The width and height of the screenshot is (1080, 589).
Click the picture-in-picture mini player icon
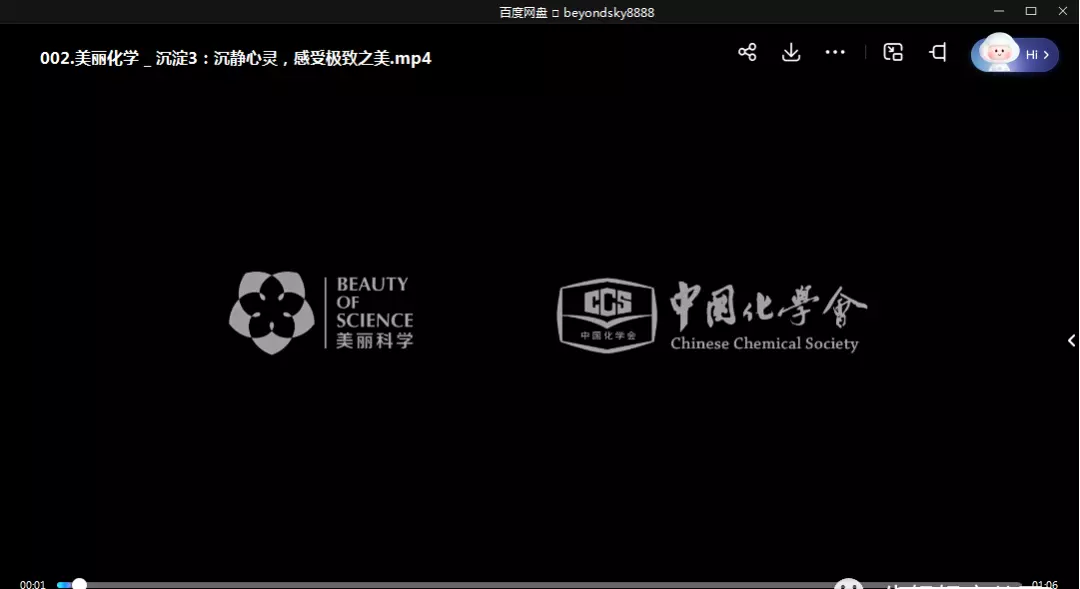point(893,52)
